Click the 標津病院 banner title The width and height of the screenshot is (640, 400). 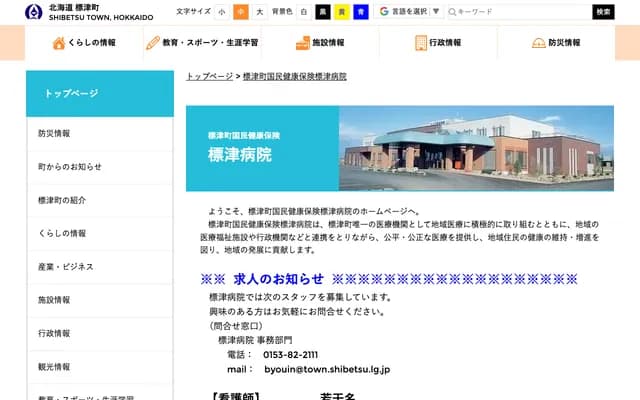240,155
